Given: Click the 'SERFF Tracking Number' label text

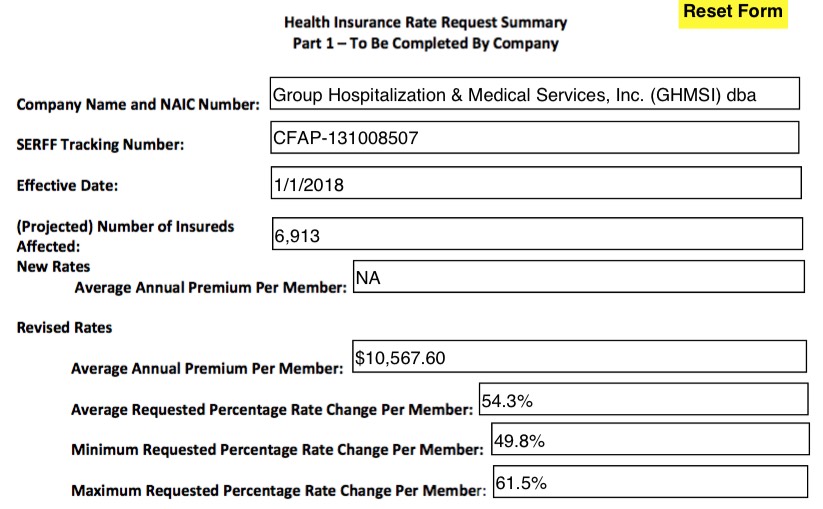Looking at the screenshot, I should click(x=100, y=145).
